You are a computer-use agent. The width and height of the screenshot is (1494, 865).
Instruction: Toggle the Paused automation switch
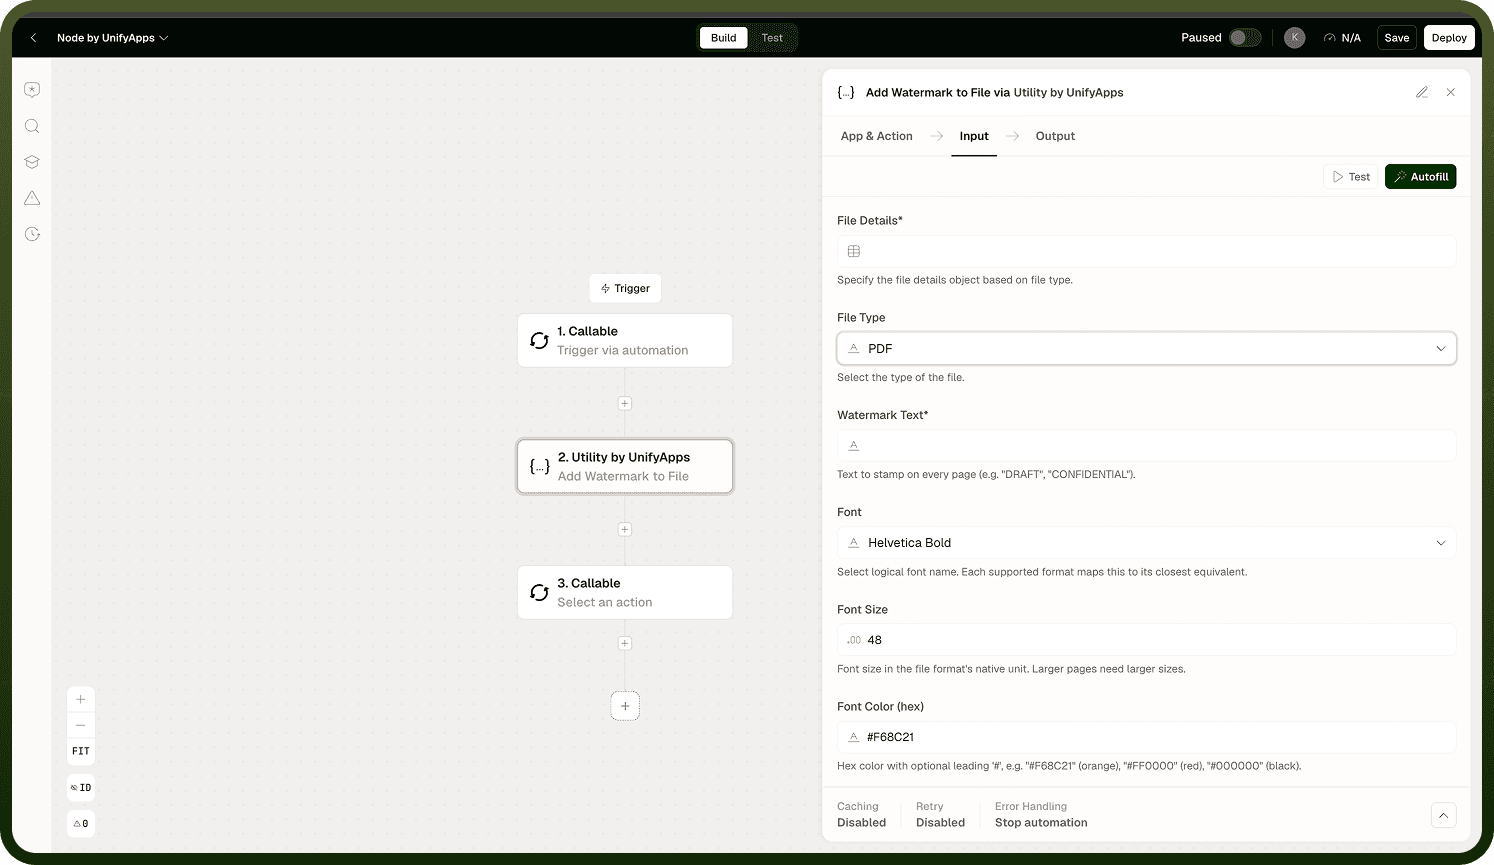[1245, 38]
